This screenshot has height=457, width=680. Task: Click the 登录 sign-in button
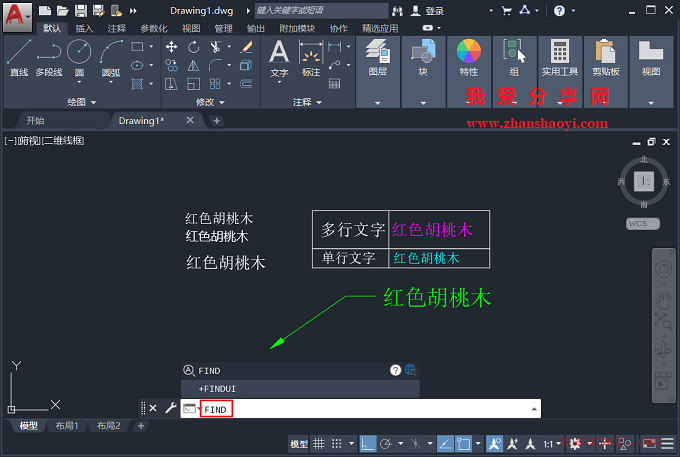coord(435,11)
